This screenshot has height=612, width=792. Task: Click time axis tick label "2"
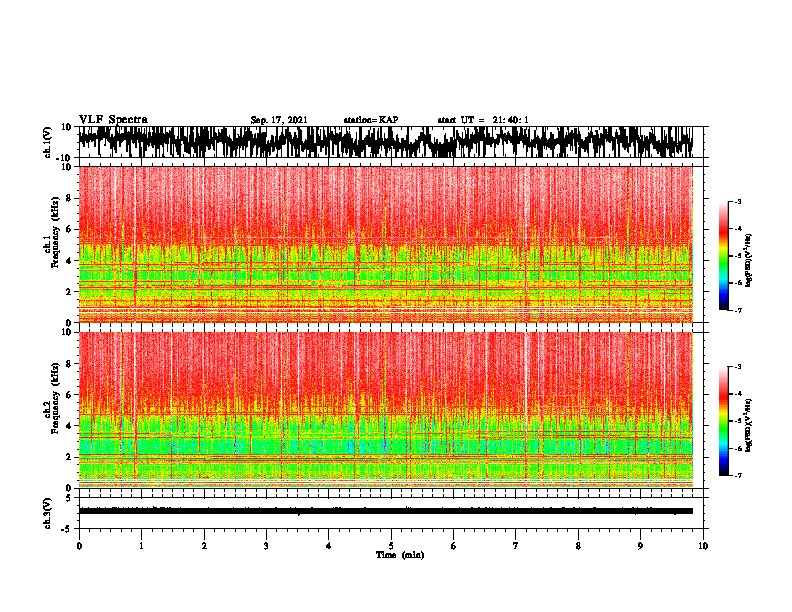coord(204,546)
